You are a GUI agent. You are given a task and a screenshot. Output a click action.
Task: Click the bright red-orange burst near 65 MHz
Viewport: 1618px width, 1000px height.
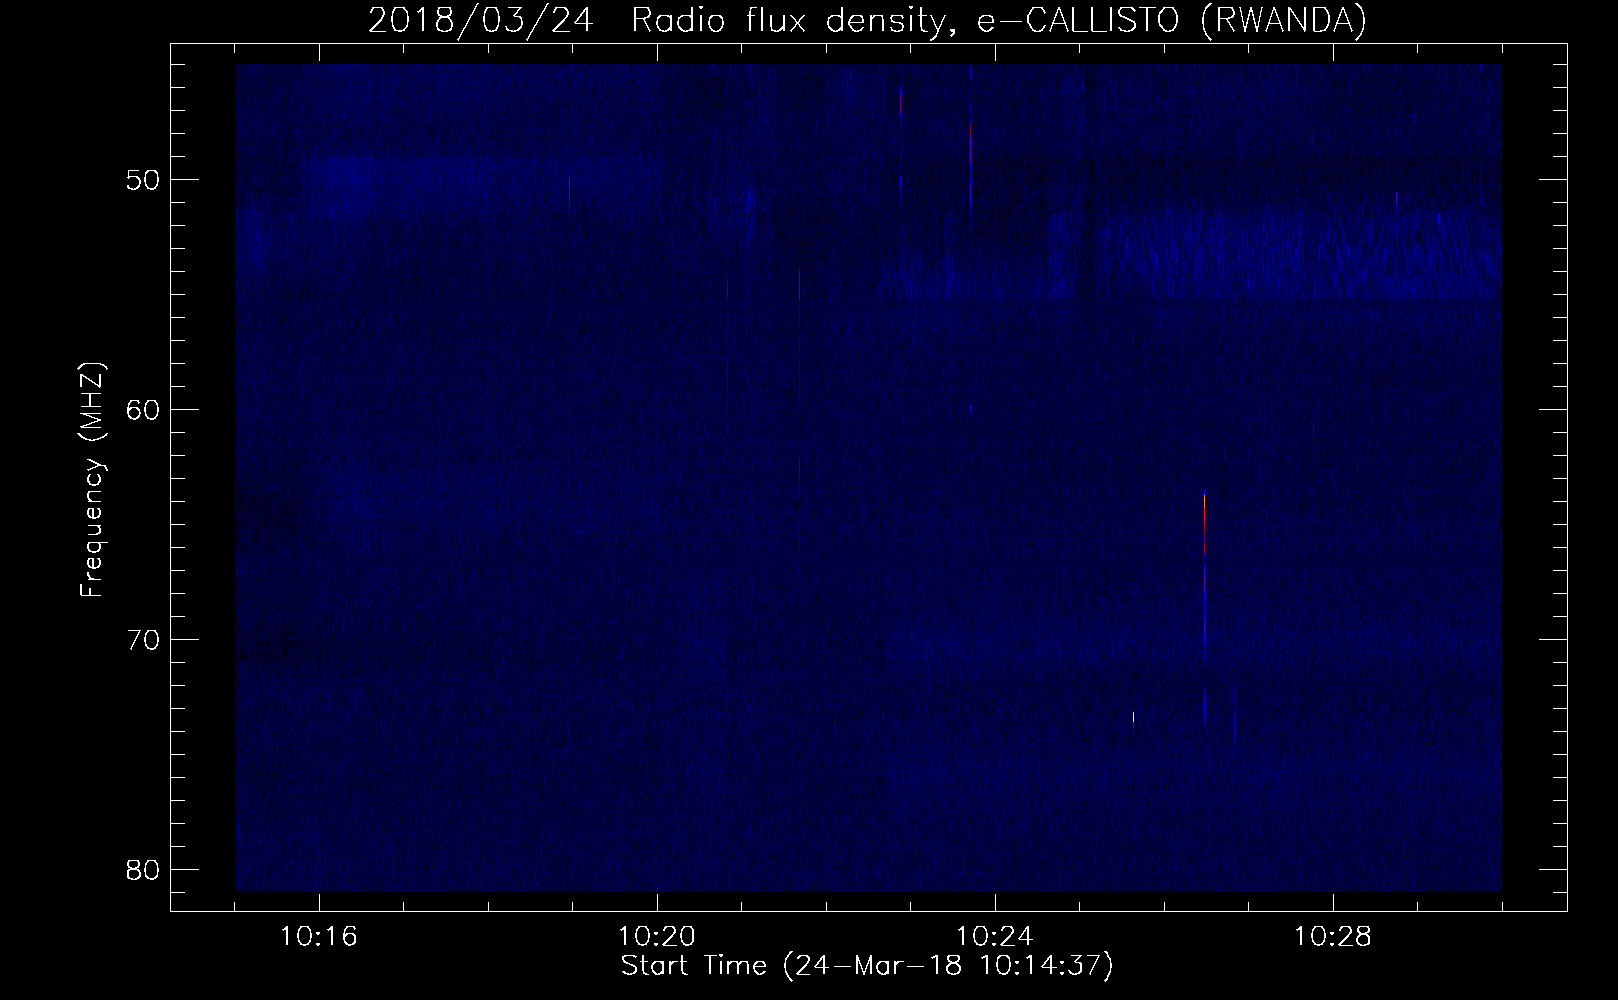point(1204,523)
